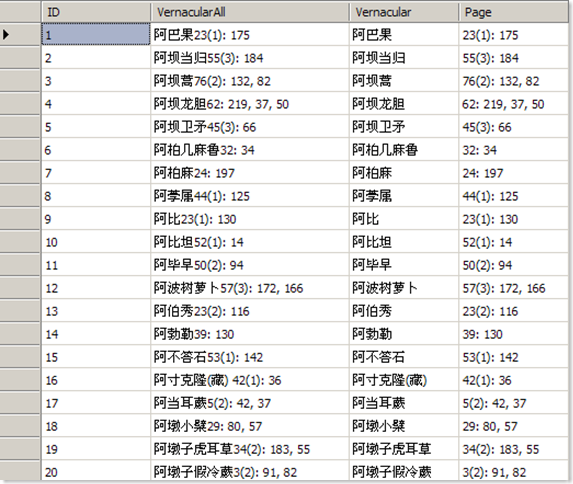Click Vernacular cell '阿波树萝卜'
This screenshot has width=573, height=484.
click(x=404, y=288)
